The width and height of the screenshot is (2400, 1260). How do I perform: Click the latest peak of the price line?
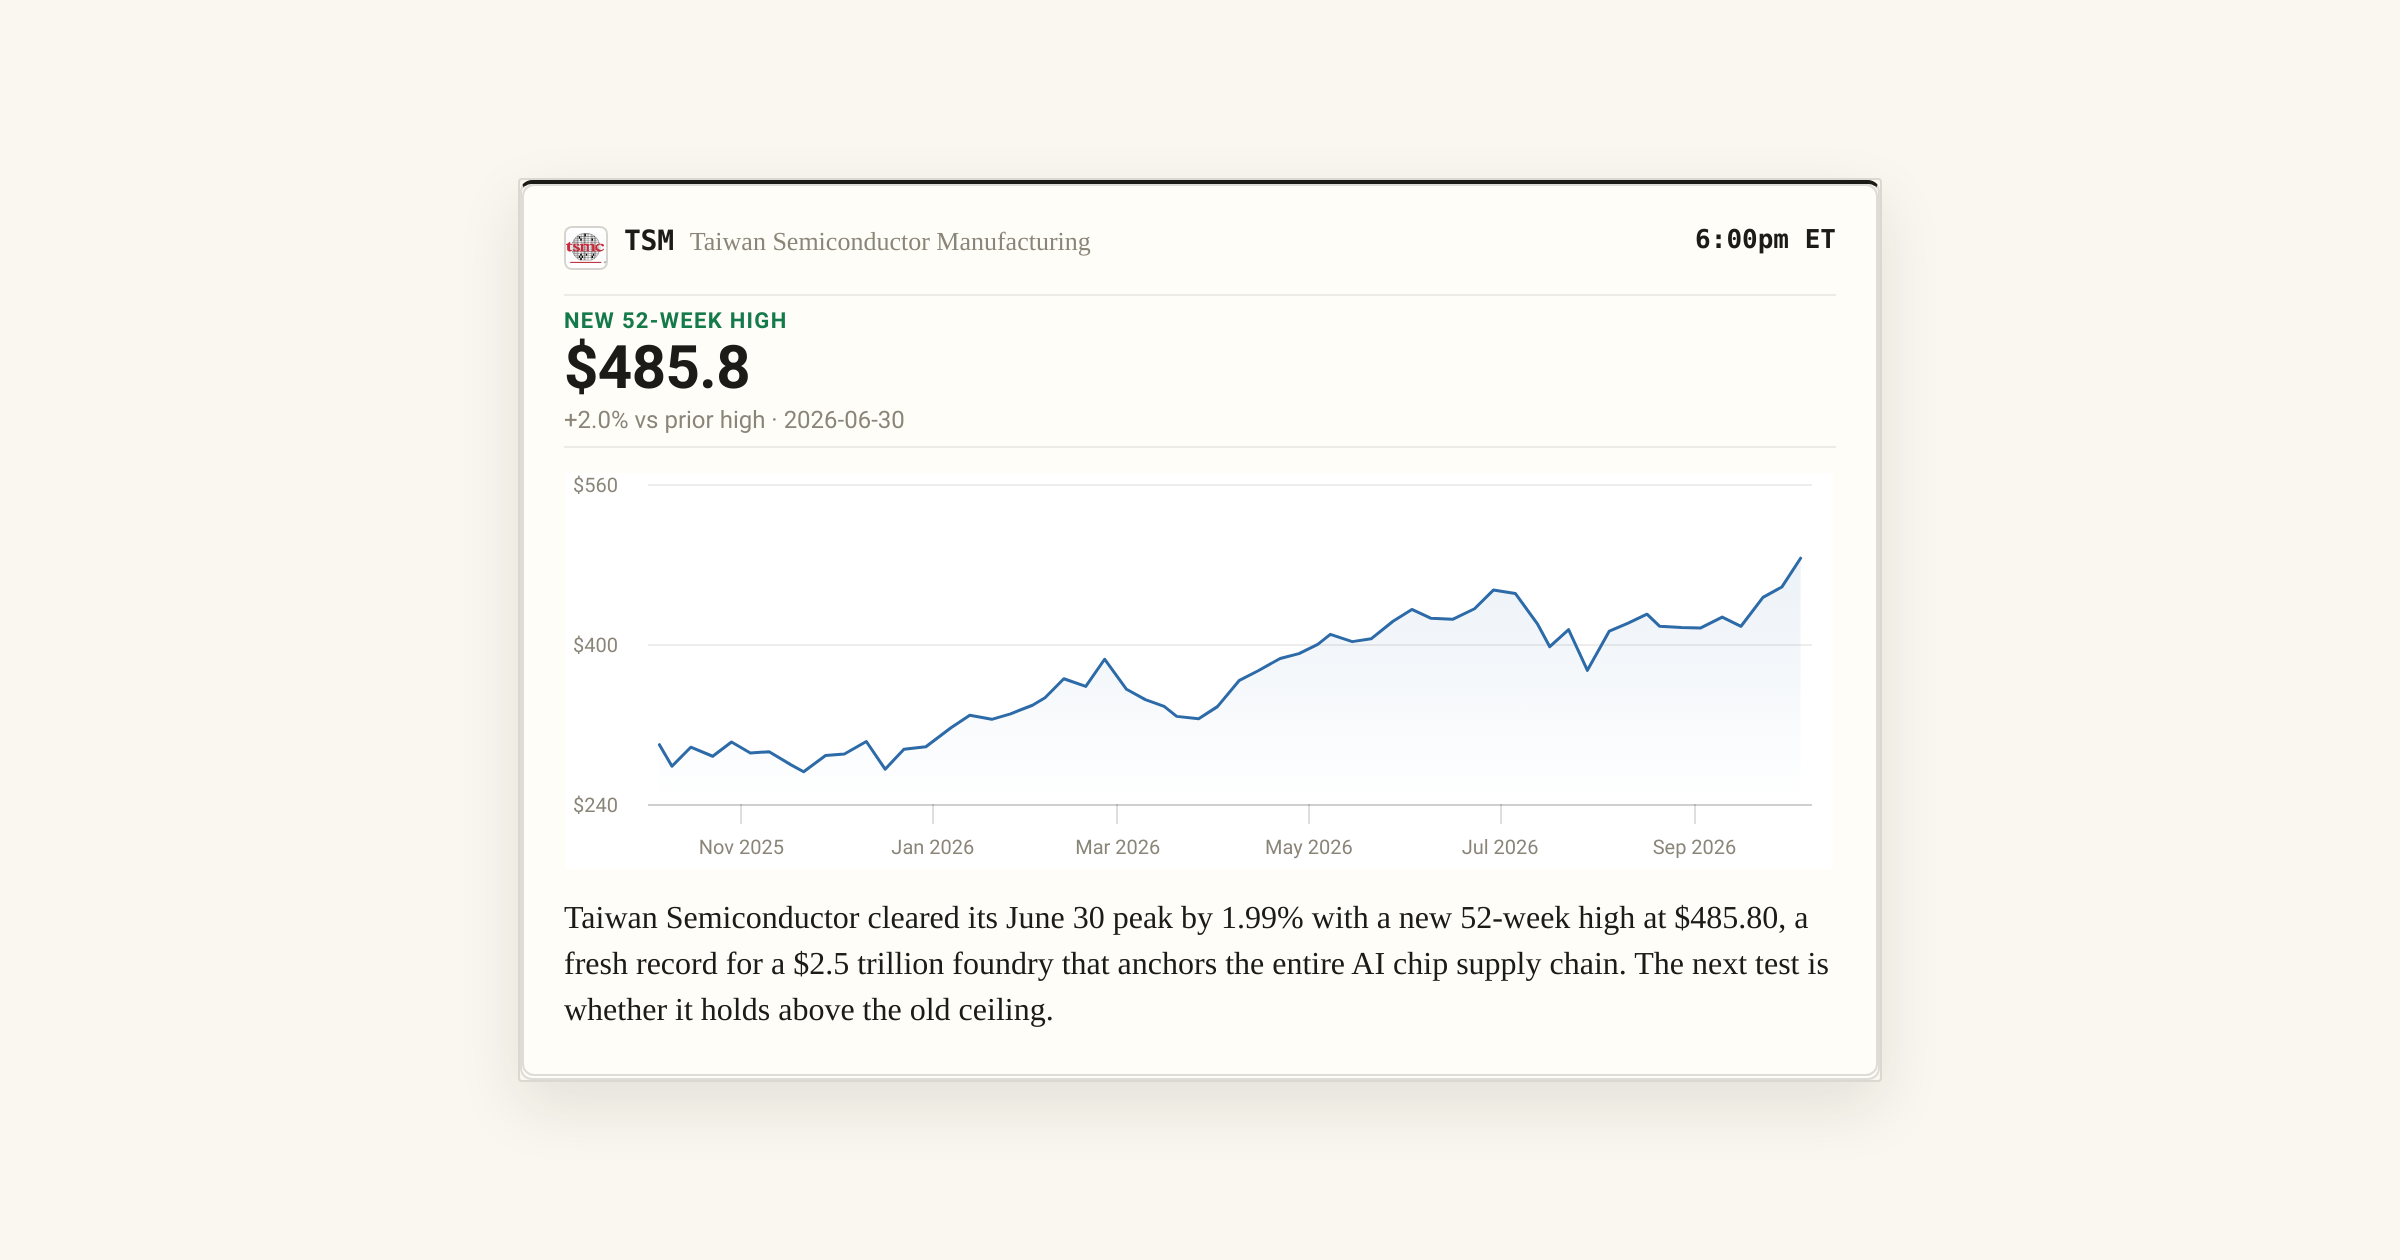(1800, 558)
